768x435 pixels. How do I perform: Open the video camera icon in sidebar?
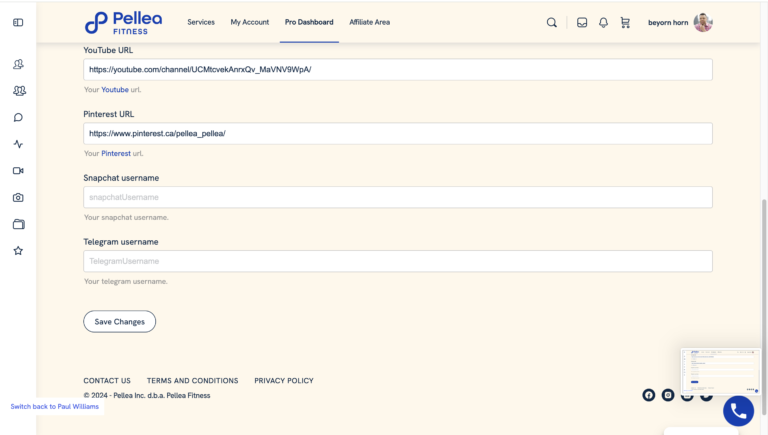pyautogui.click(x=18, y=171)
